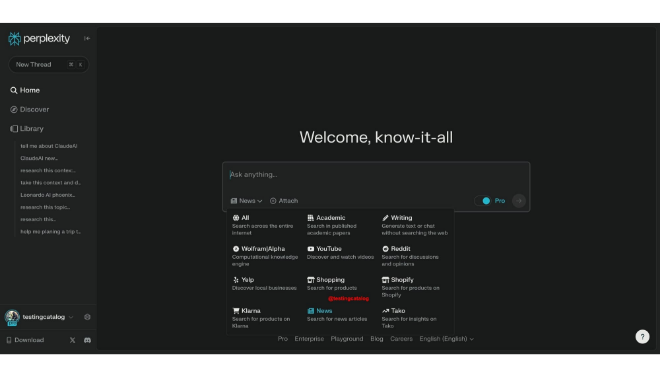The image size is (660, 377).
Task: Start a New Thread
Action: click(48, 64)
